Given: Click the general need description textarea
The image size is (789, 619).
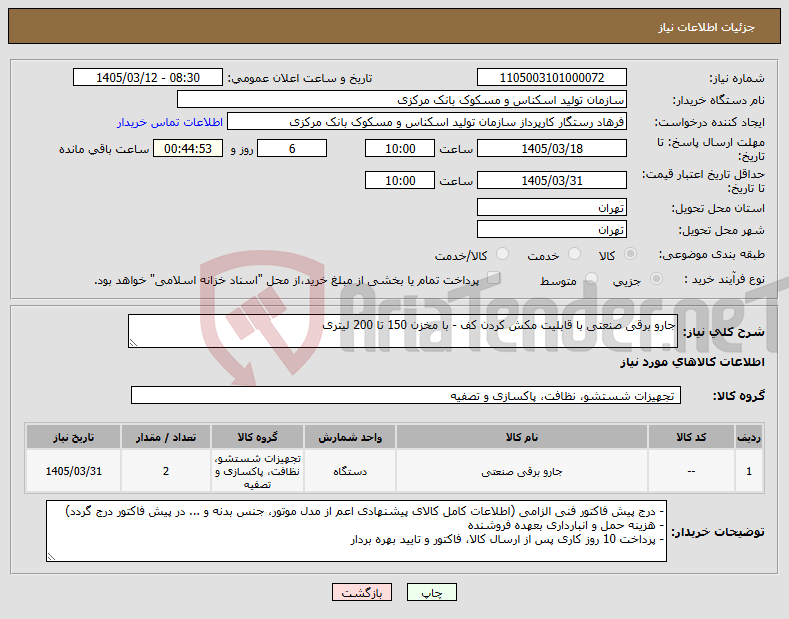Looking at the screenshot, I should (x=403, y=331).
